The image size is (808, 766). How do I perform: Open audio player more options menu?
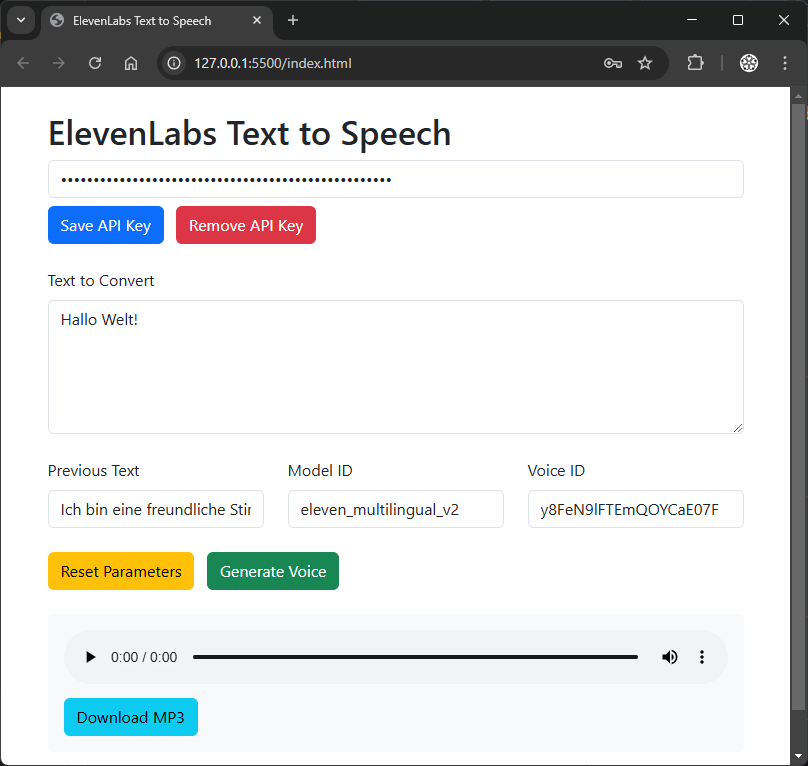[701, 657]
